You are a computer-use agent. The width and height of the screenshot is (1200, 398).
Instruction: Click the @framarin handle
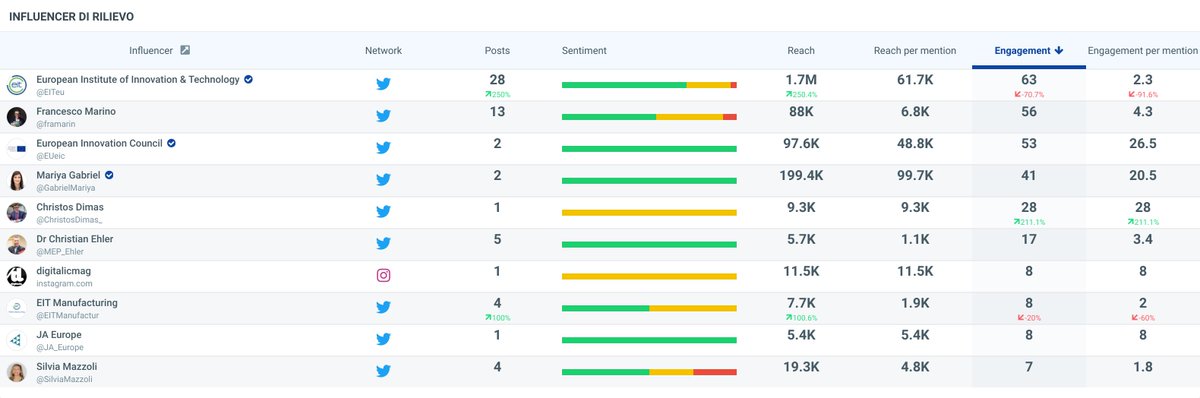click(x=56, y=124)
